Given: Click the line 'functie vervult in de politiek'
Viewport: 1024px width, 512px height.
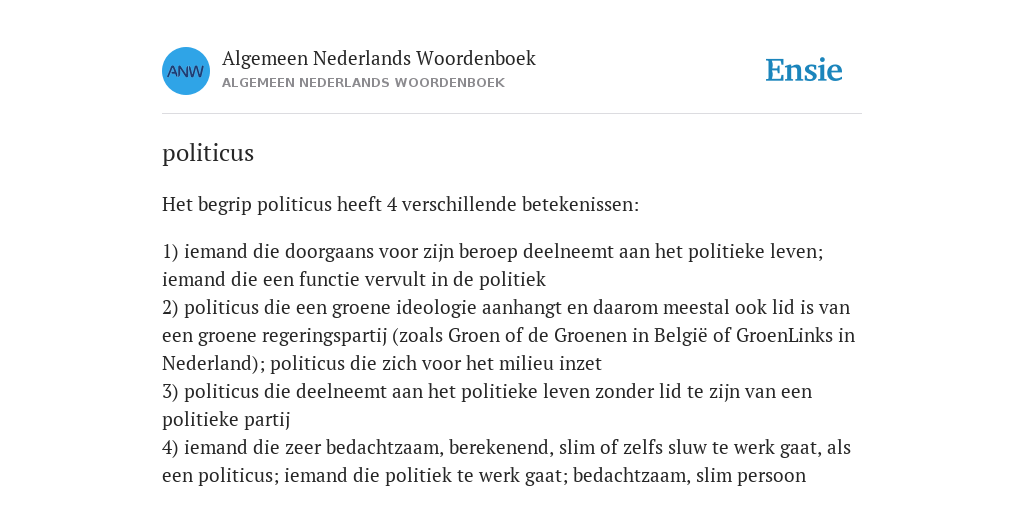Looking at the screenshot, I should click(422, 280).
